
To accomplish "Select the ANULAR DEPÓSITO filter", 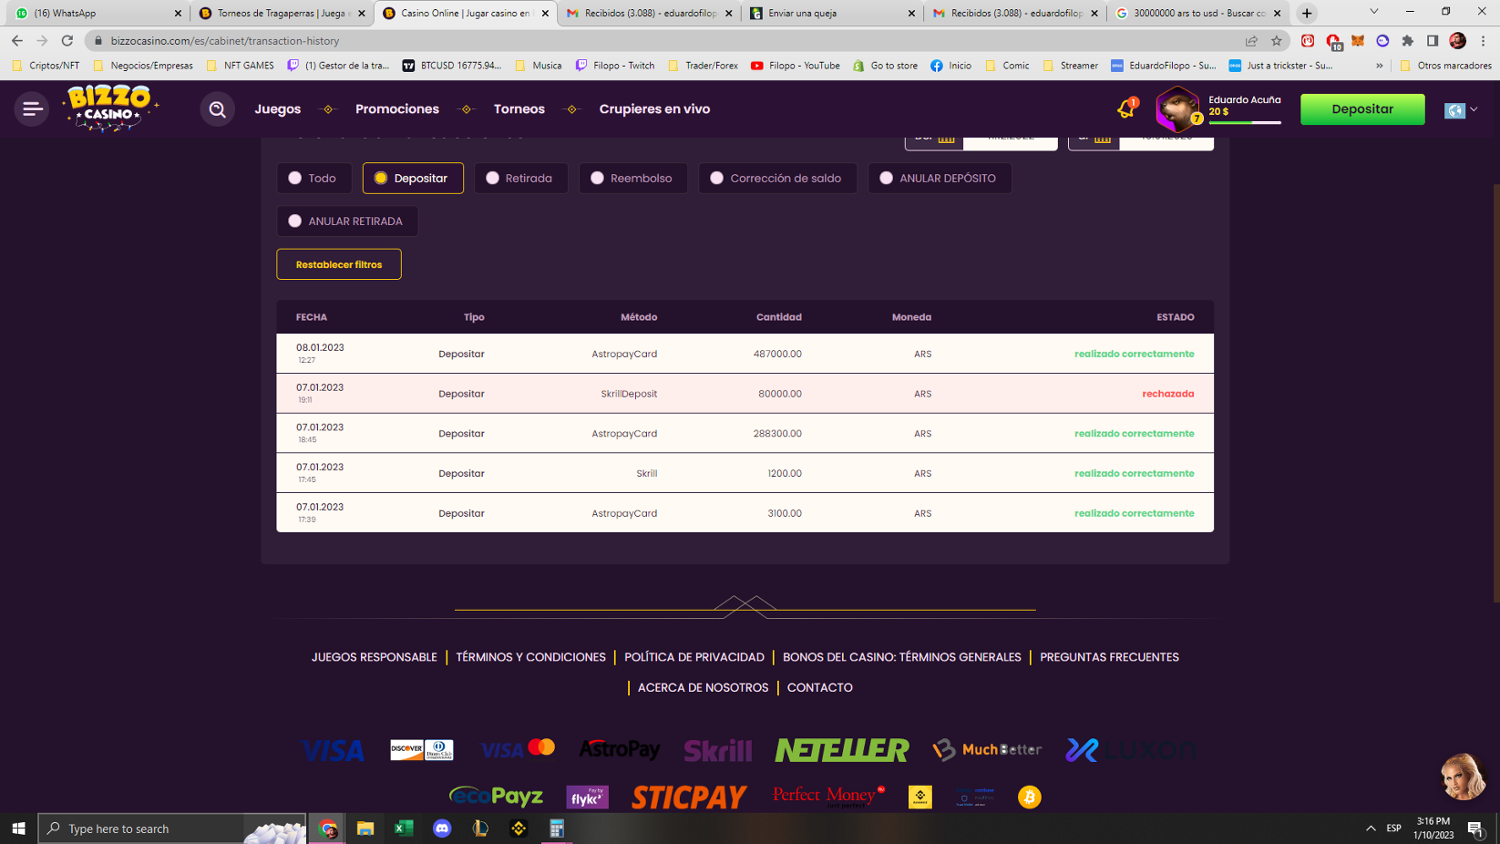I will click(938, 178).
